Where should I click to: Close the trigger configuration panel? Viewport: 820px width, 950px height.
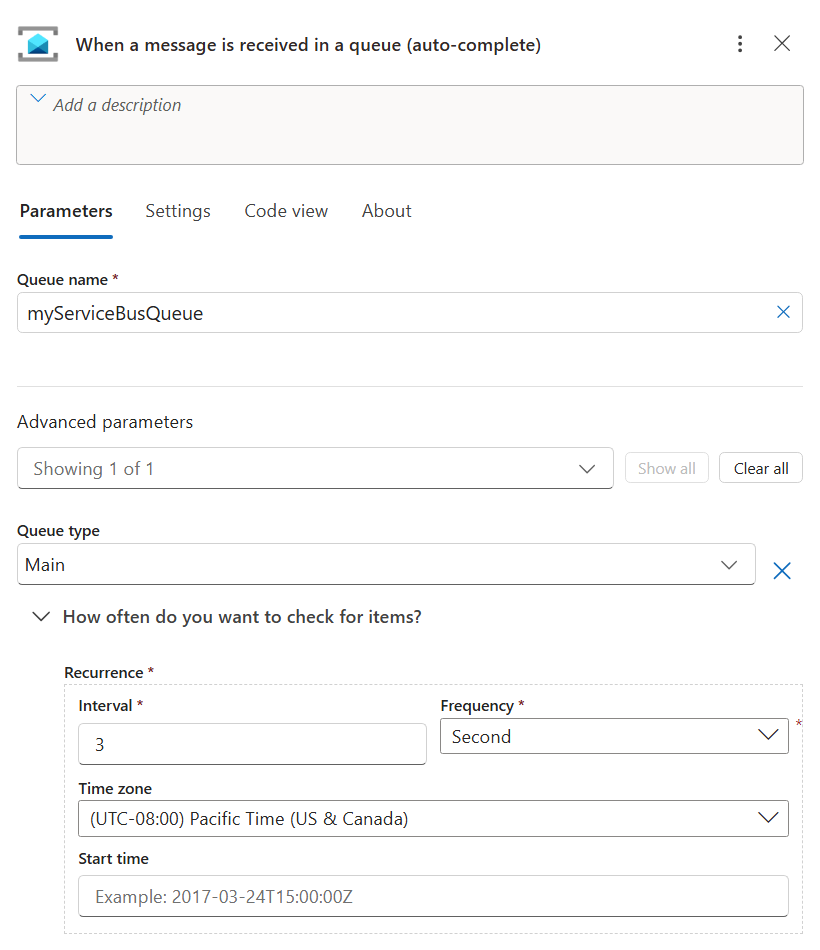(x=783, y=44)
